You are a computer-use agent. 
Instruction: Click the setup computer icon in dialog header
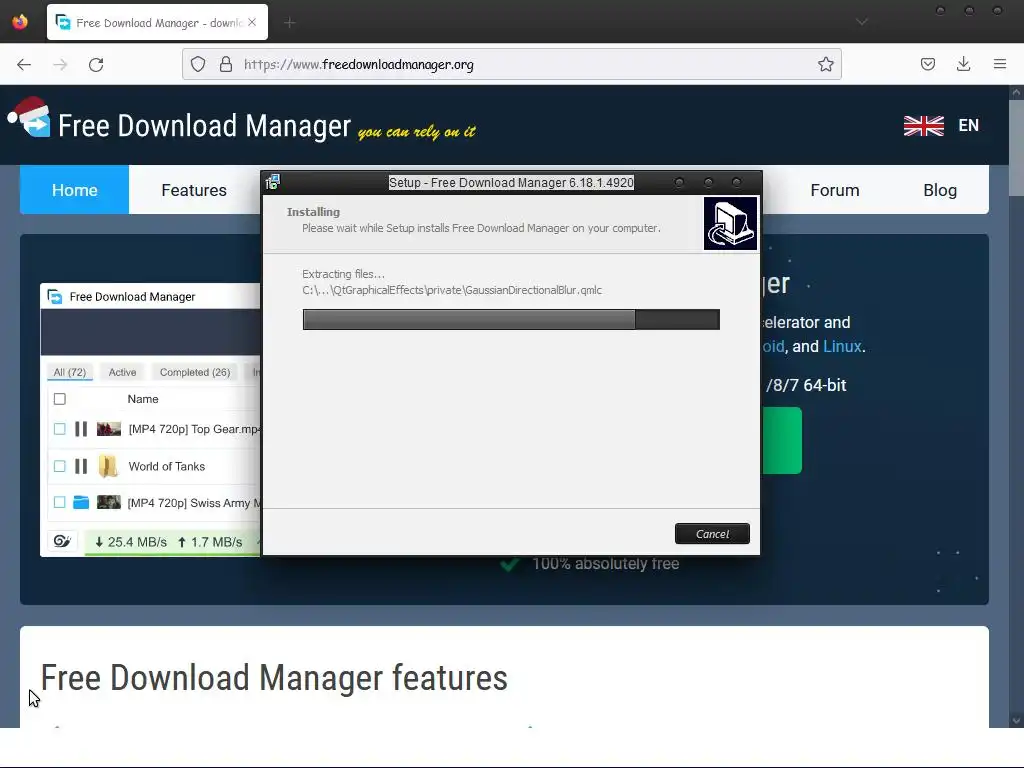[730, 223]
